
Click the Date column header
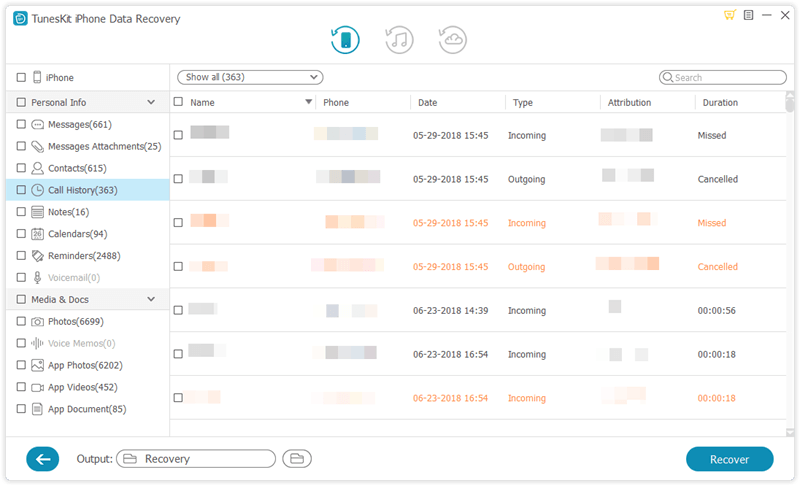tap(428, 103)
